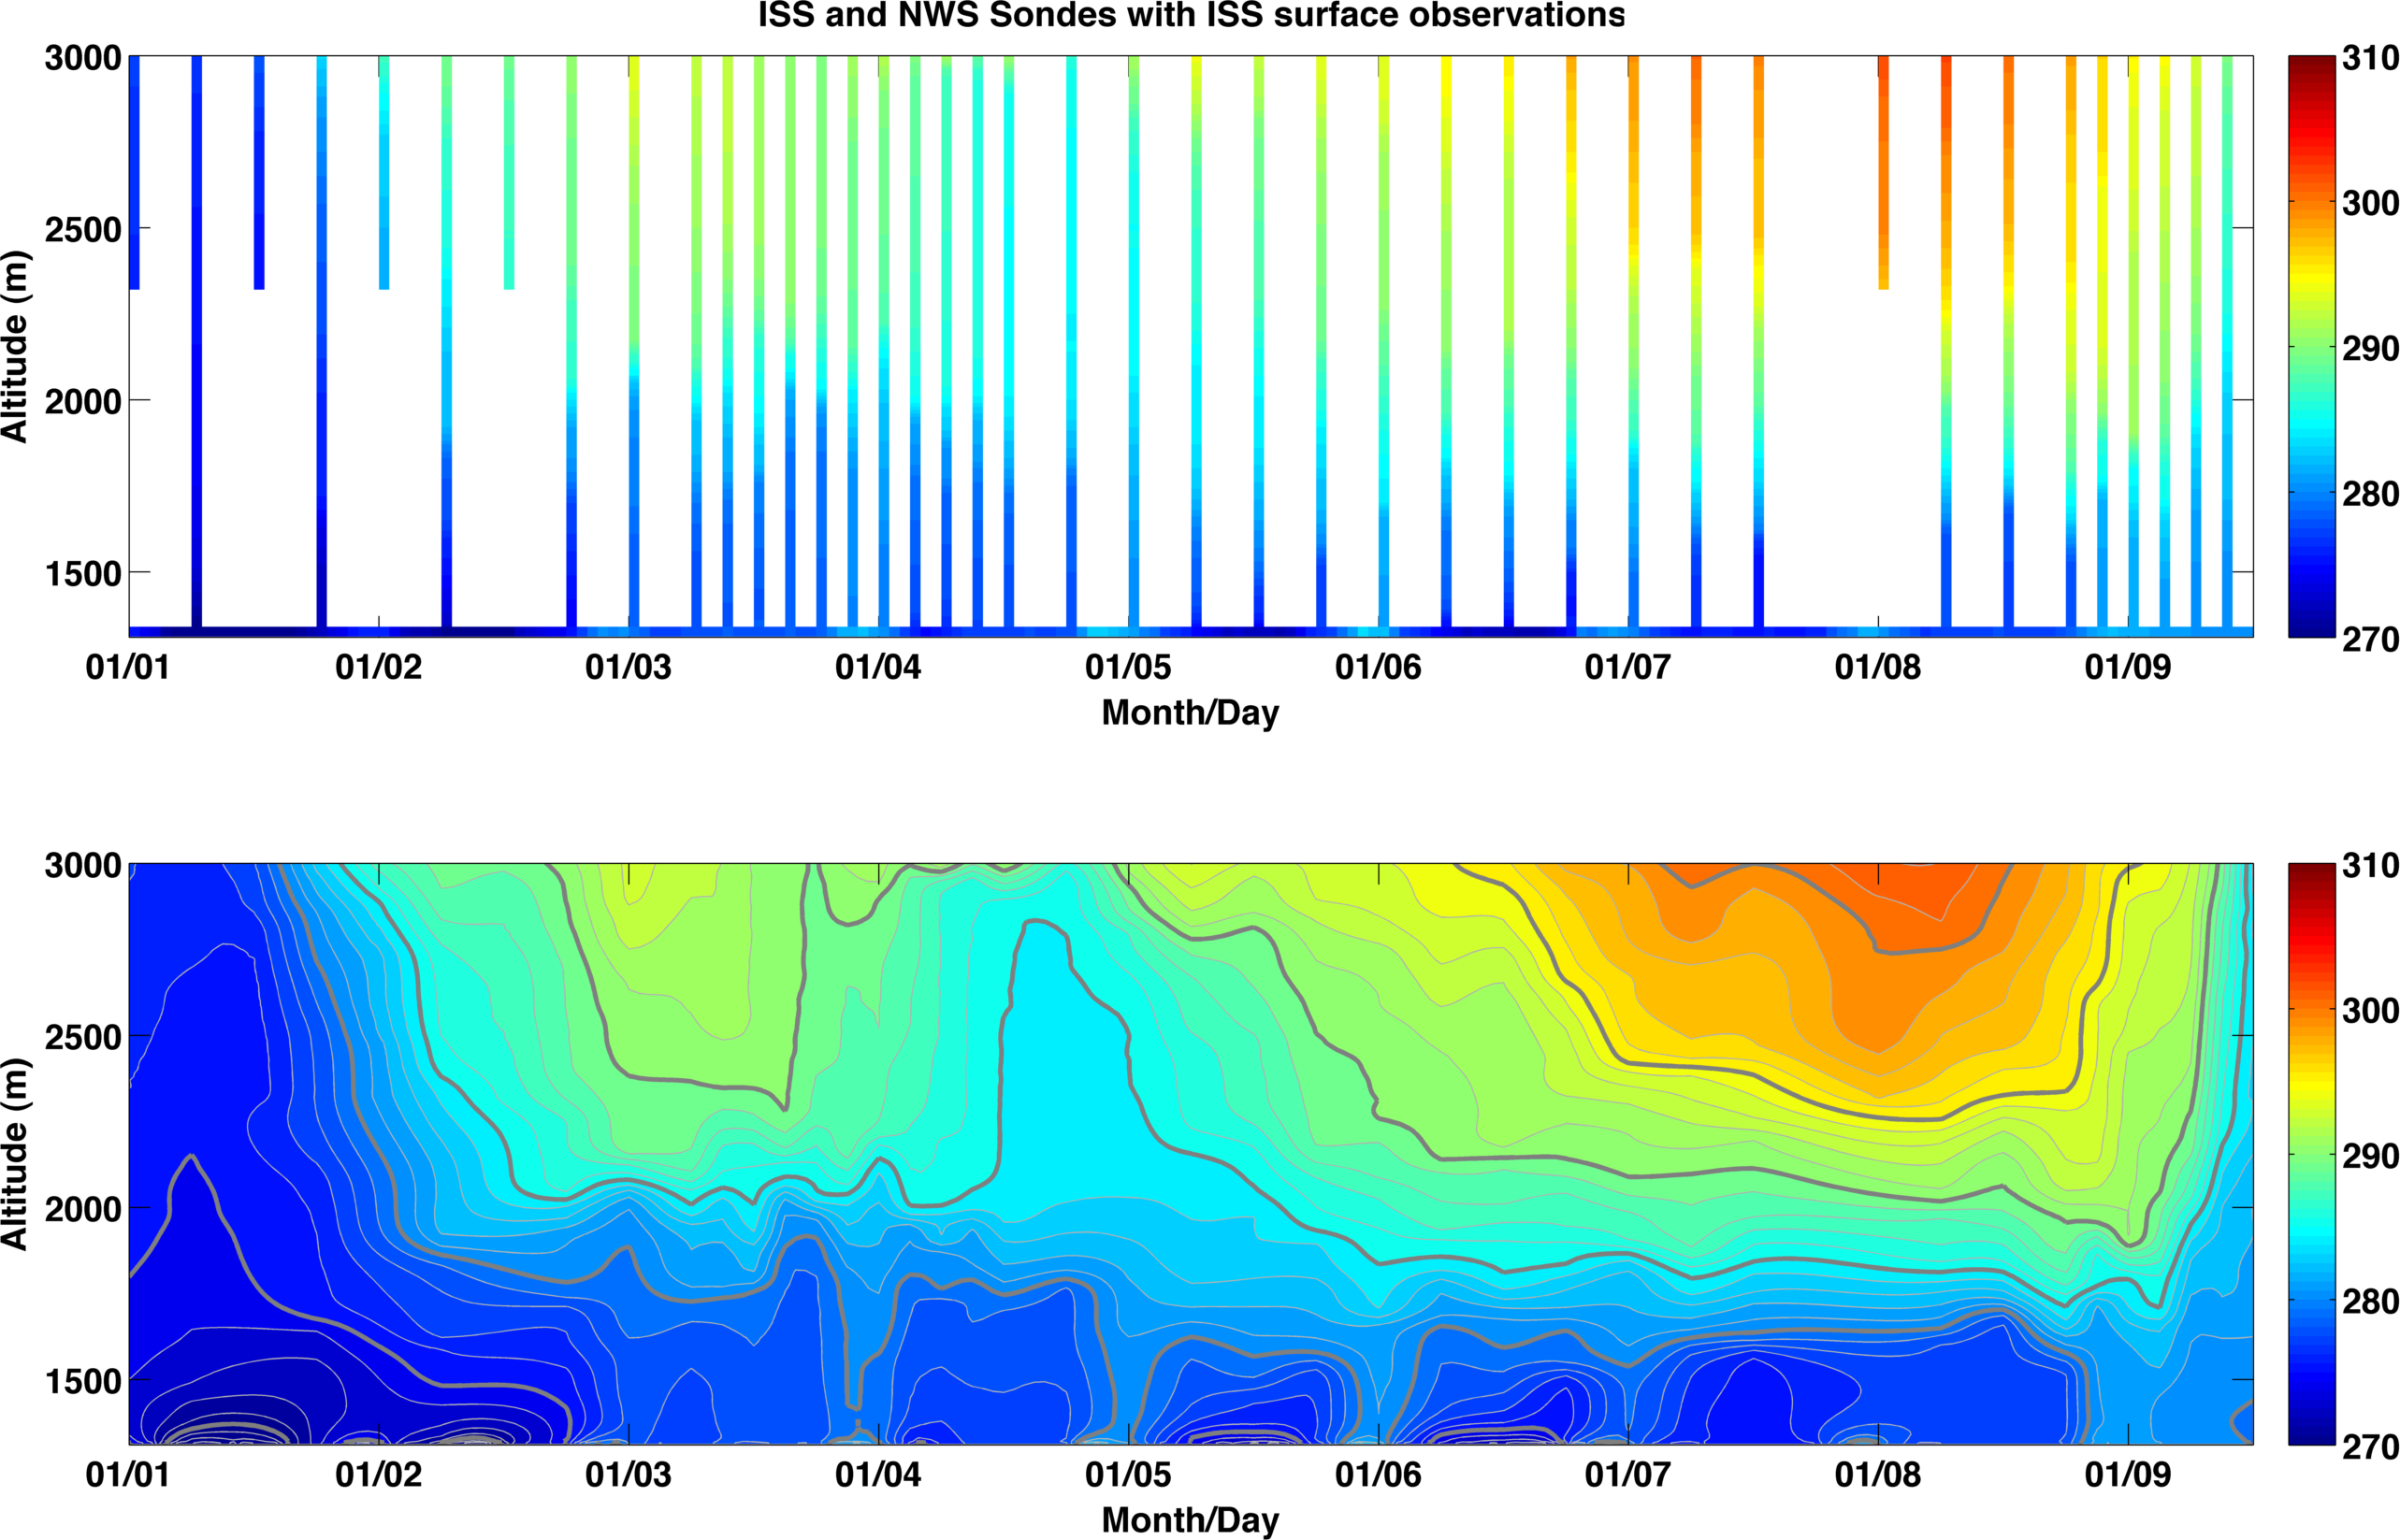Click the '270' tick of sonde panel colorbar
The image size is (2400, 1540).
(x=2370, y=639)
